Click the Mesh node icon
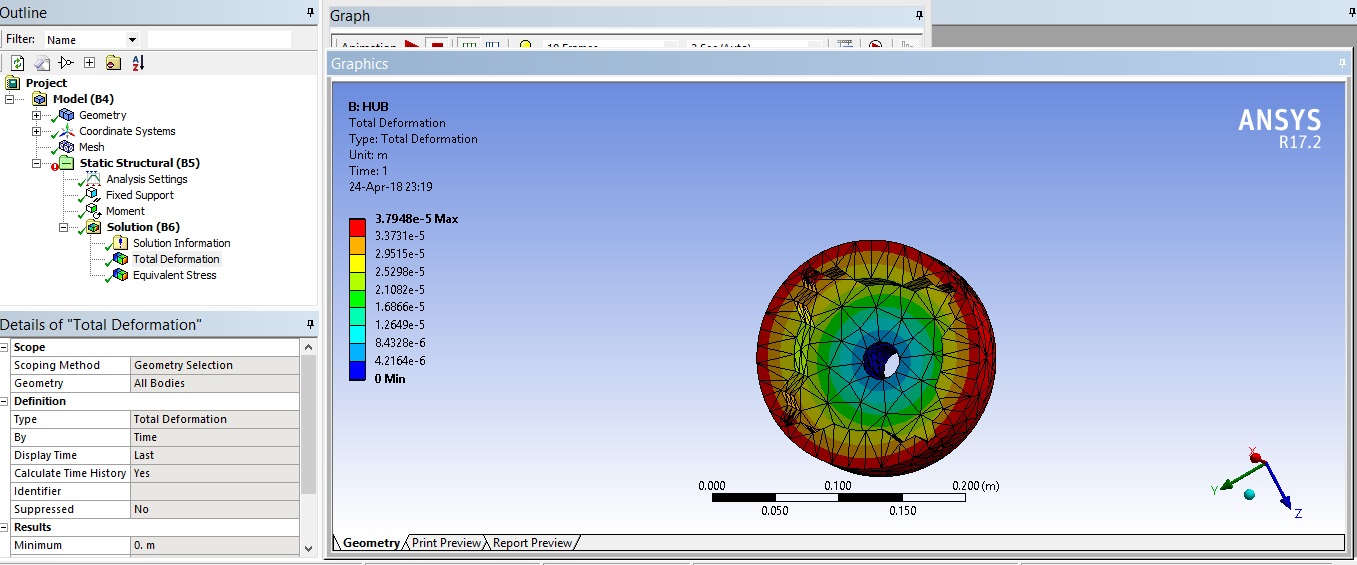 tap(67, 147)
